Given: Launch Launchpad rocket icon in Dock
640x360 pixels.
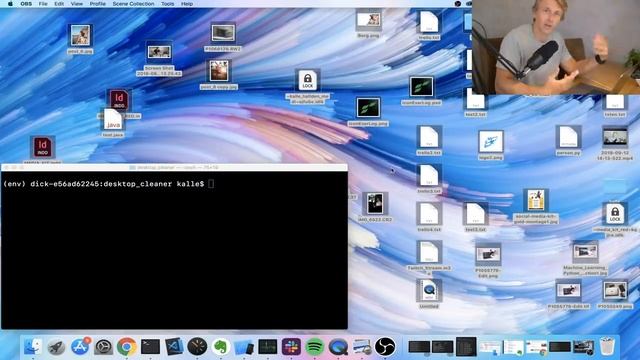Looking at the screenshot, I should tap(56, 347).
